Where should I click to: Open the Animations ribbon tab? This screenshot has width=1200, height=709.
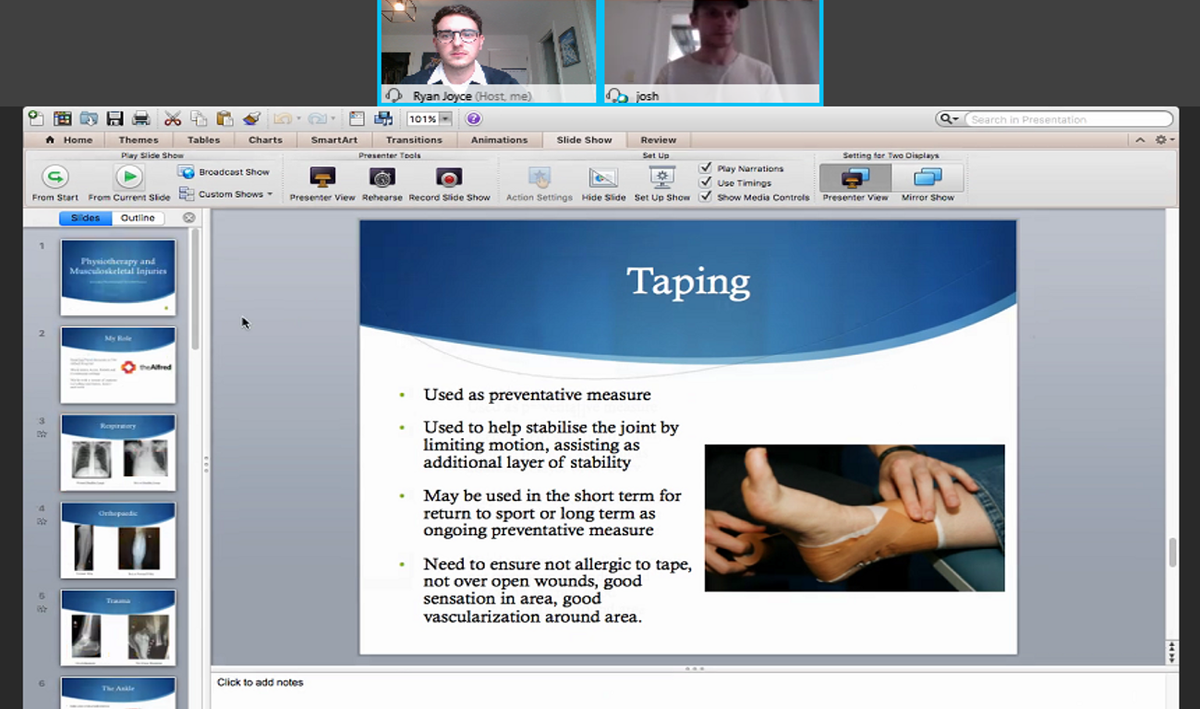[x=499, y=140]
